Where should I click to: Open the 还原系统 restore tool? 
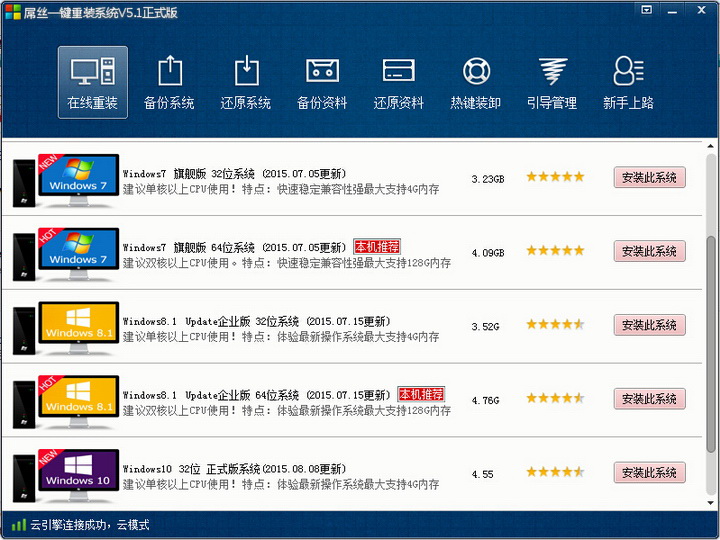click(246, 82)
